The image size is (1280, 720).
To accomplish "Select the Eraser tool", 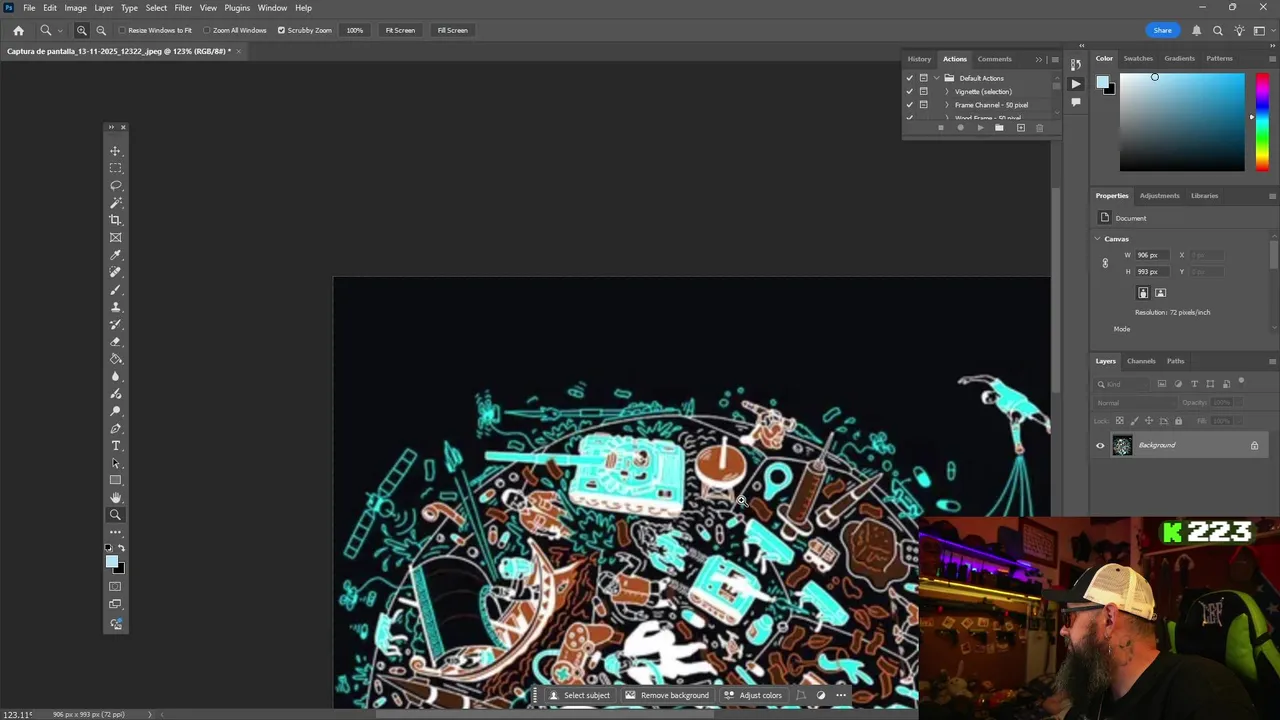I will point(115,341).
